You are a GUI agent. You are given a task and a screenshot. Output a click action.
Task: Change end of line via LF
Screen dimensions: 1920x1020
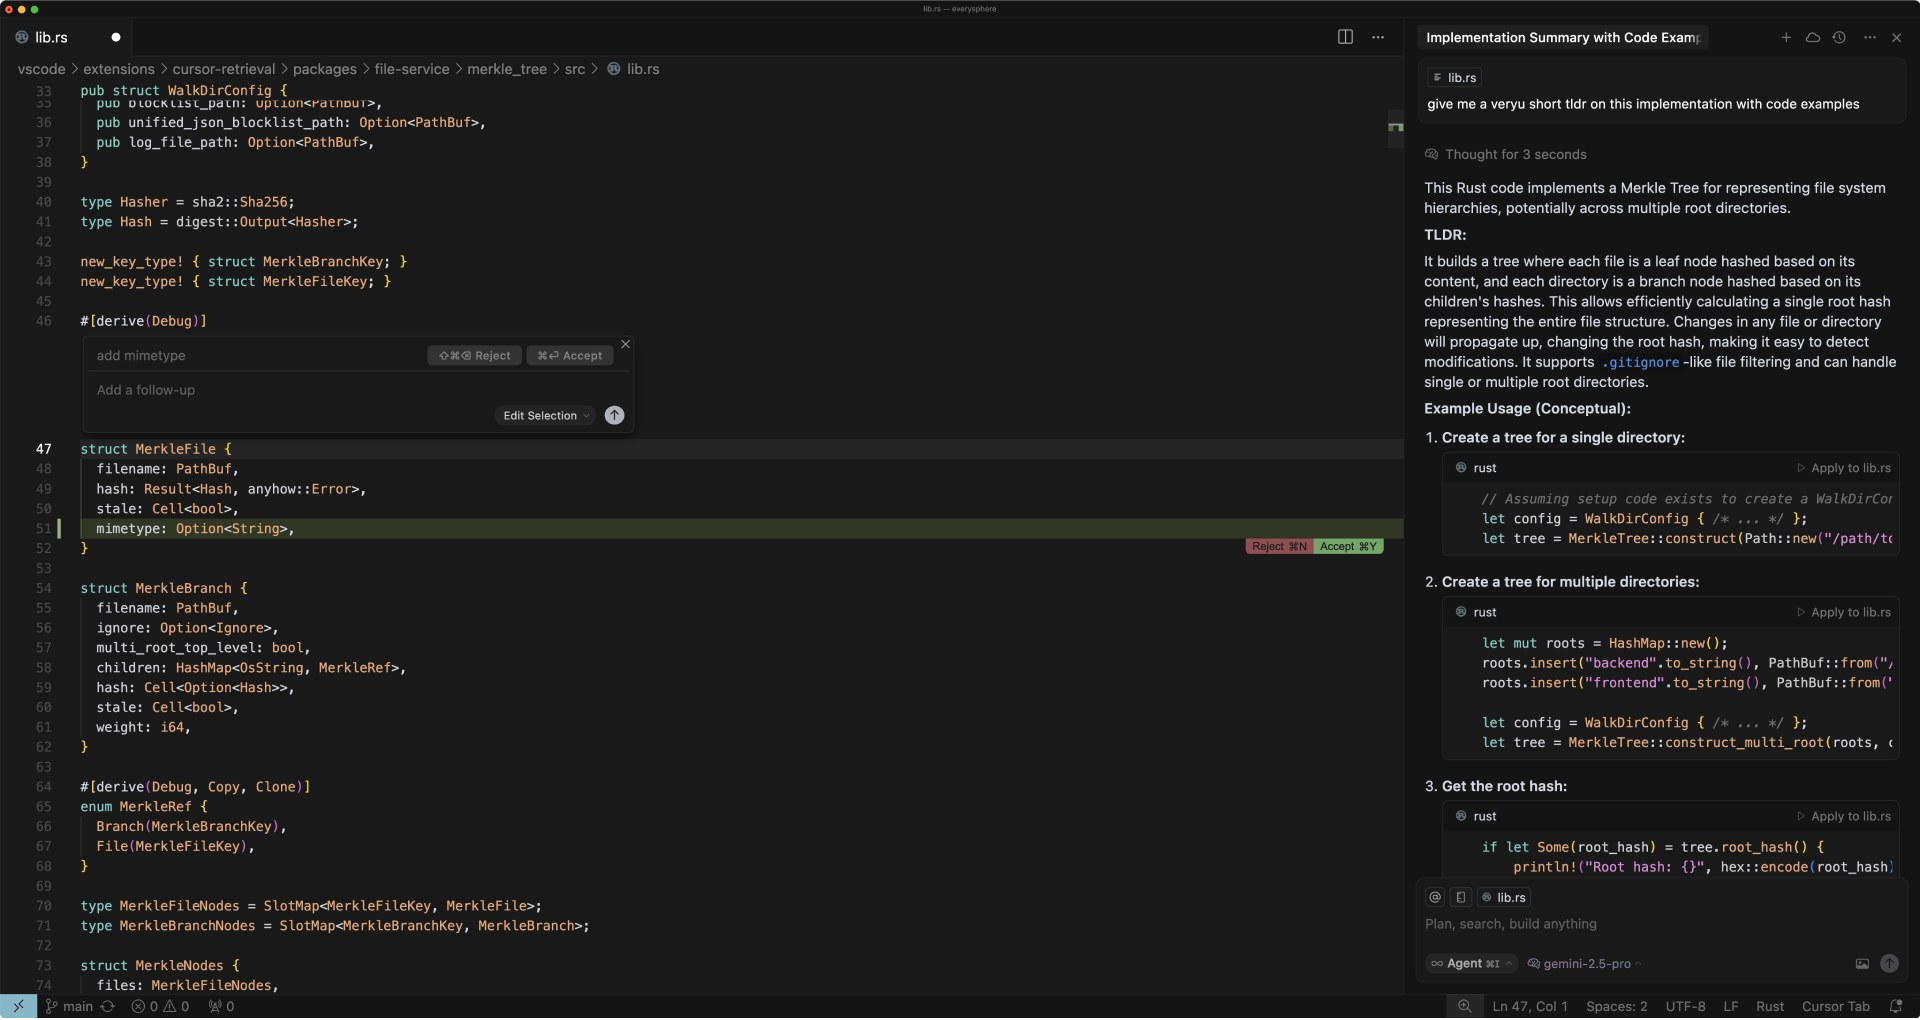[1730, 1007]
